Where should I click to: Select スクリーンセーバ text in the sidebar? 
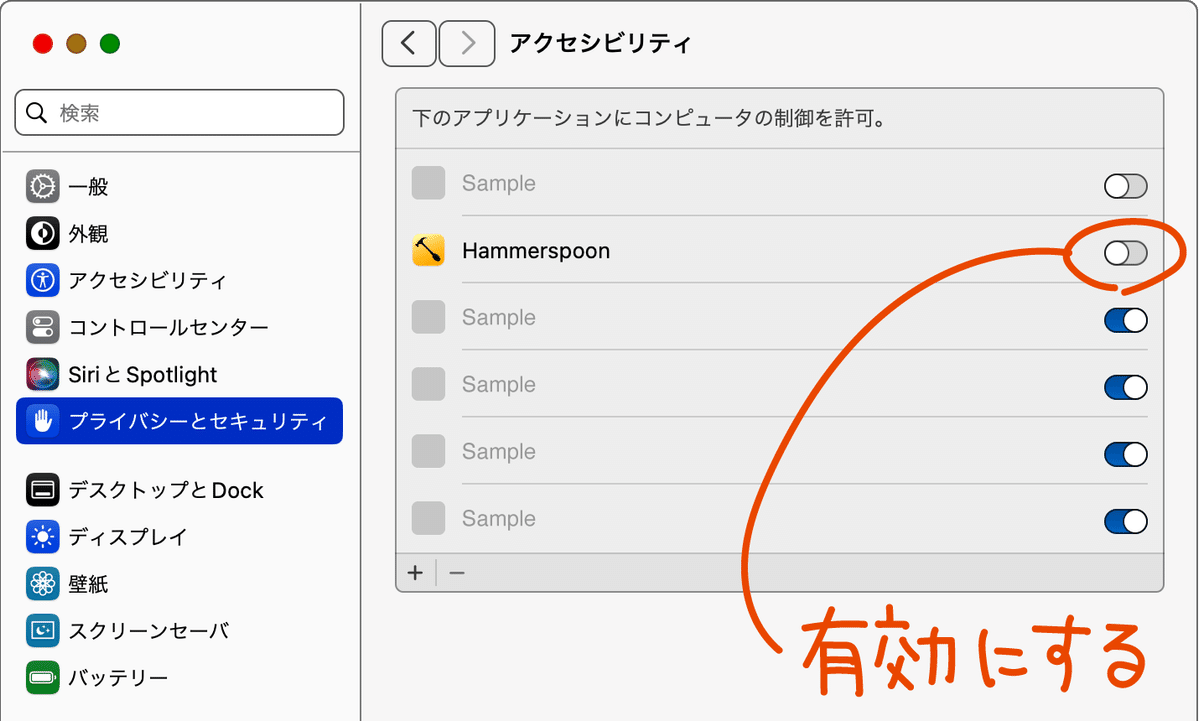point(149,631)
